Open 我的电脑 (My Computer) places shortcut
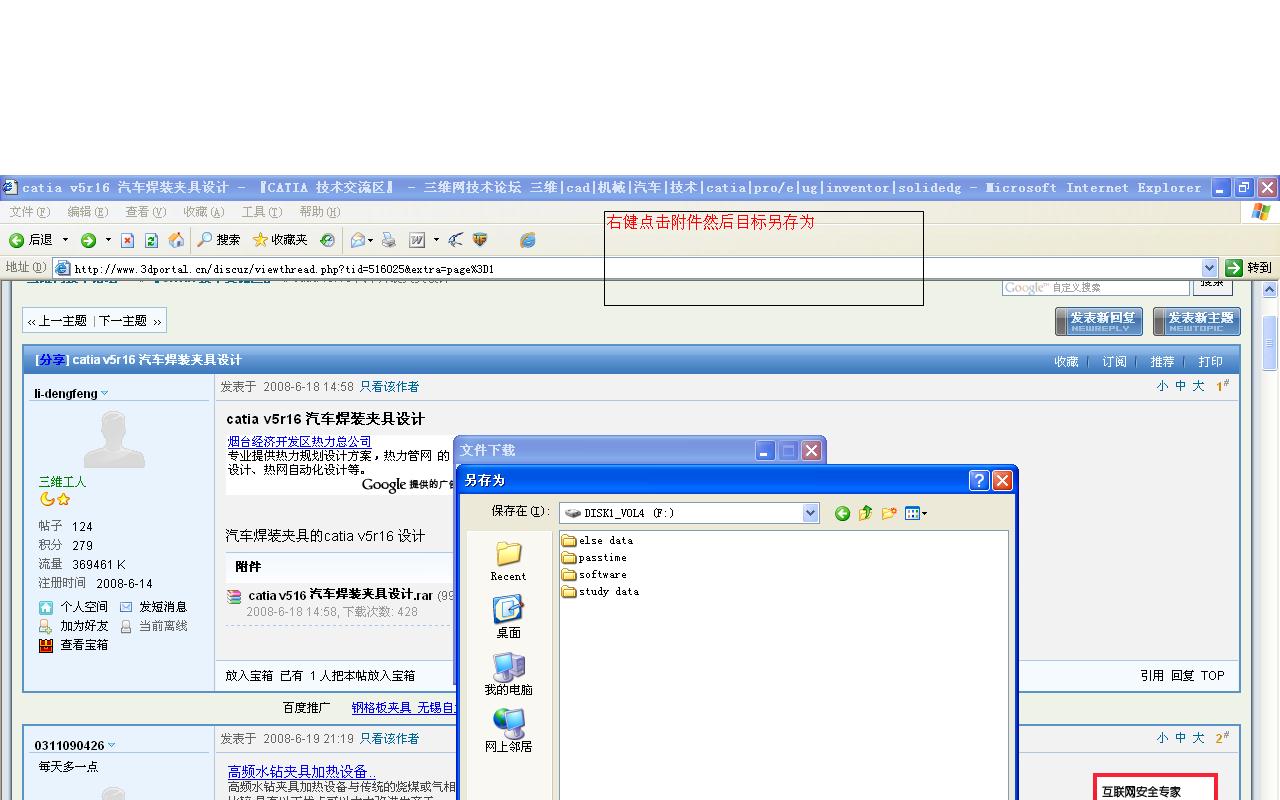 pyautogui.click(x=508, y=674)
